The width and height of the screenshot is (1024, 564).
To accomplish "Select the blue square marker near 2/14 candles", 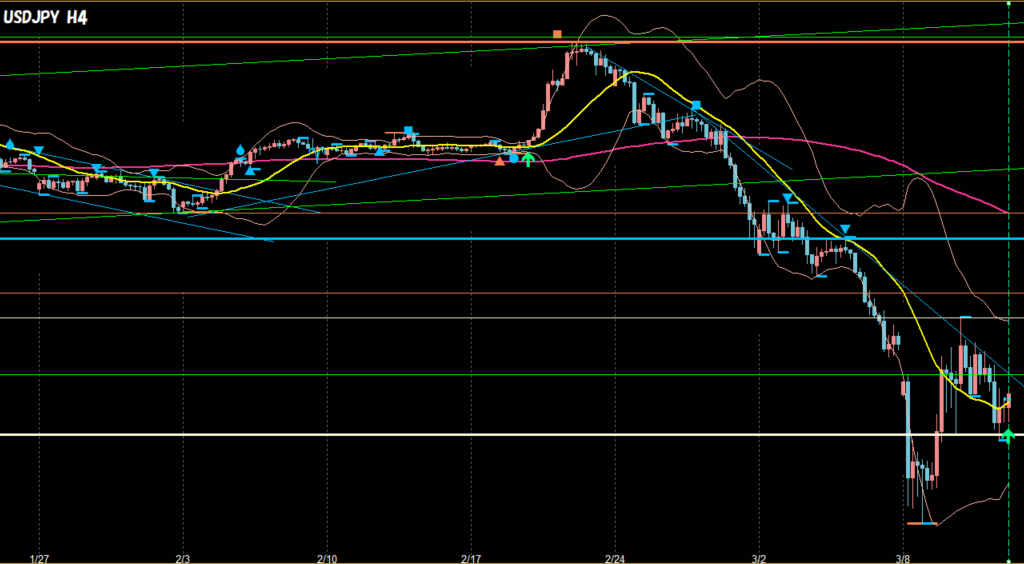I will (409, 131).
